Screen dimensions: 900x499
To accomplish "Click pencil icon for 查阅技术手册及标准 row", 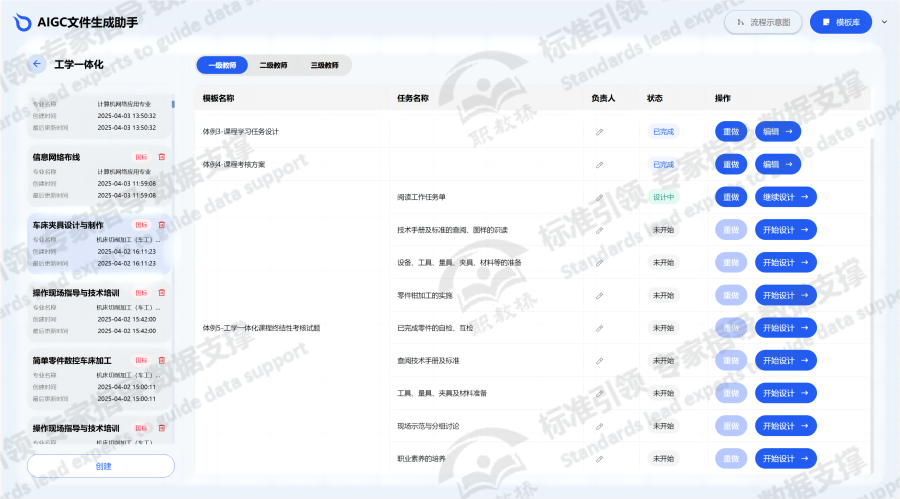I will (x=600, y=361).
